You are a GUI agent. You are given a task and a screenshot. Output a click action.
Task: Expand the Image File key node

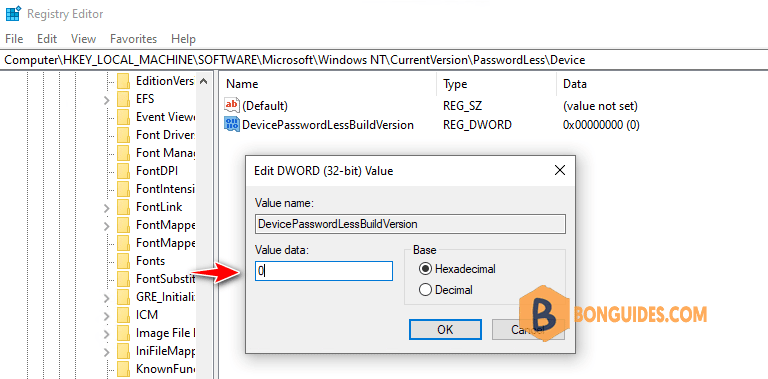point(106,334)
